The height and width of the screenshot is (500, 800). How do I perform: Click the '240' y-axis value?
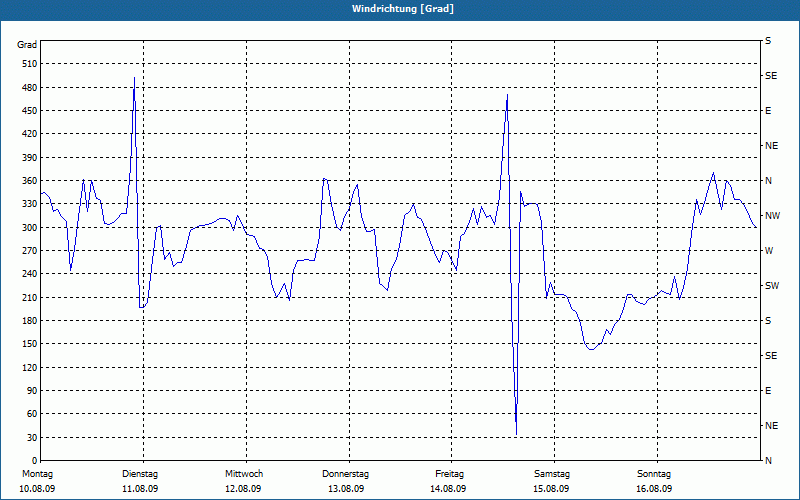point(30,274)
